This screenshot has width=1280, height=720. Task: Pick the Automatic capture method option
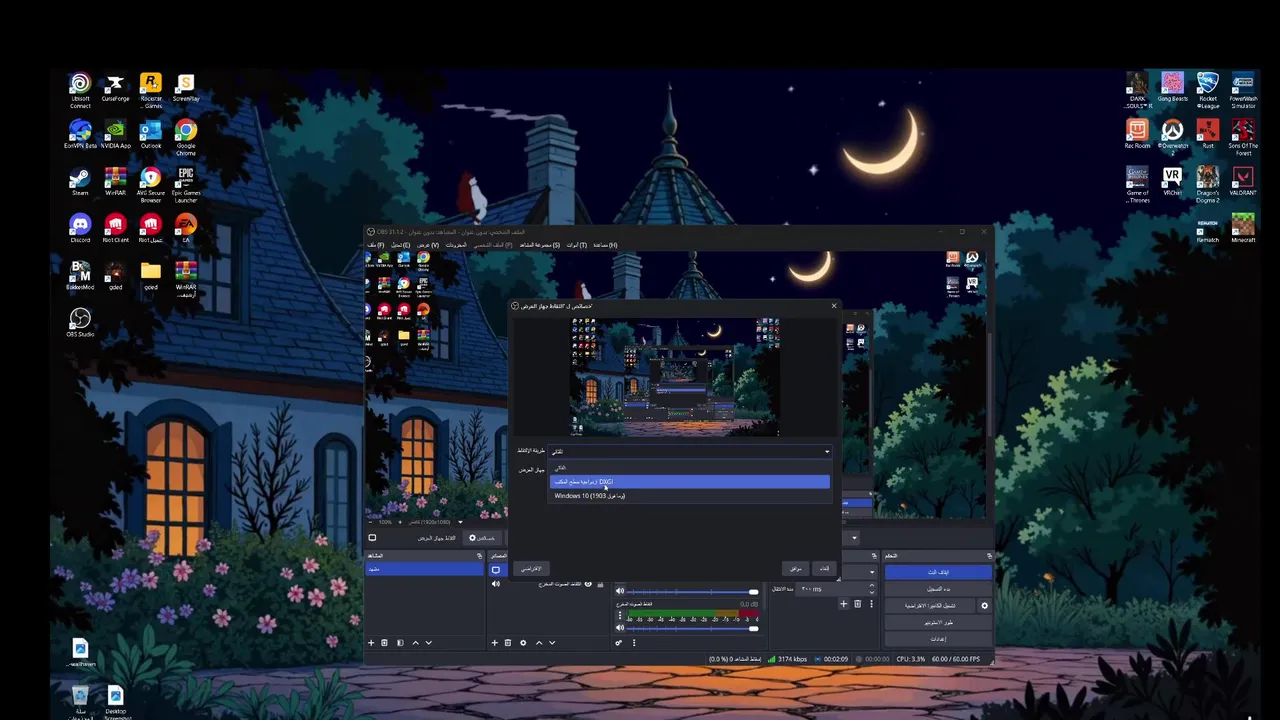pos(690,468)
